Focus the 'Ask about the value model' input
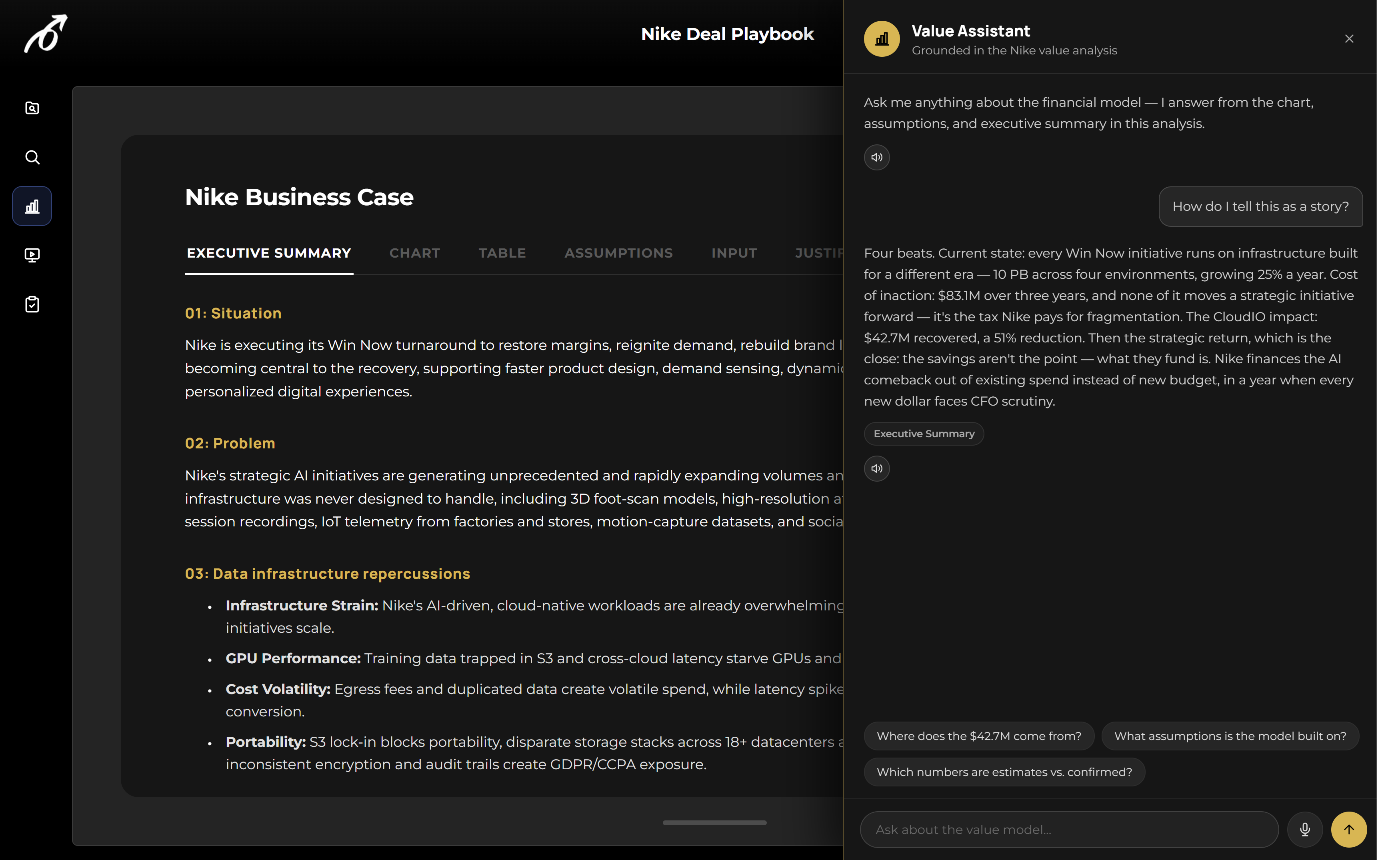The image size is (1377, 860). [1069, 829]
